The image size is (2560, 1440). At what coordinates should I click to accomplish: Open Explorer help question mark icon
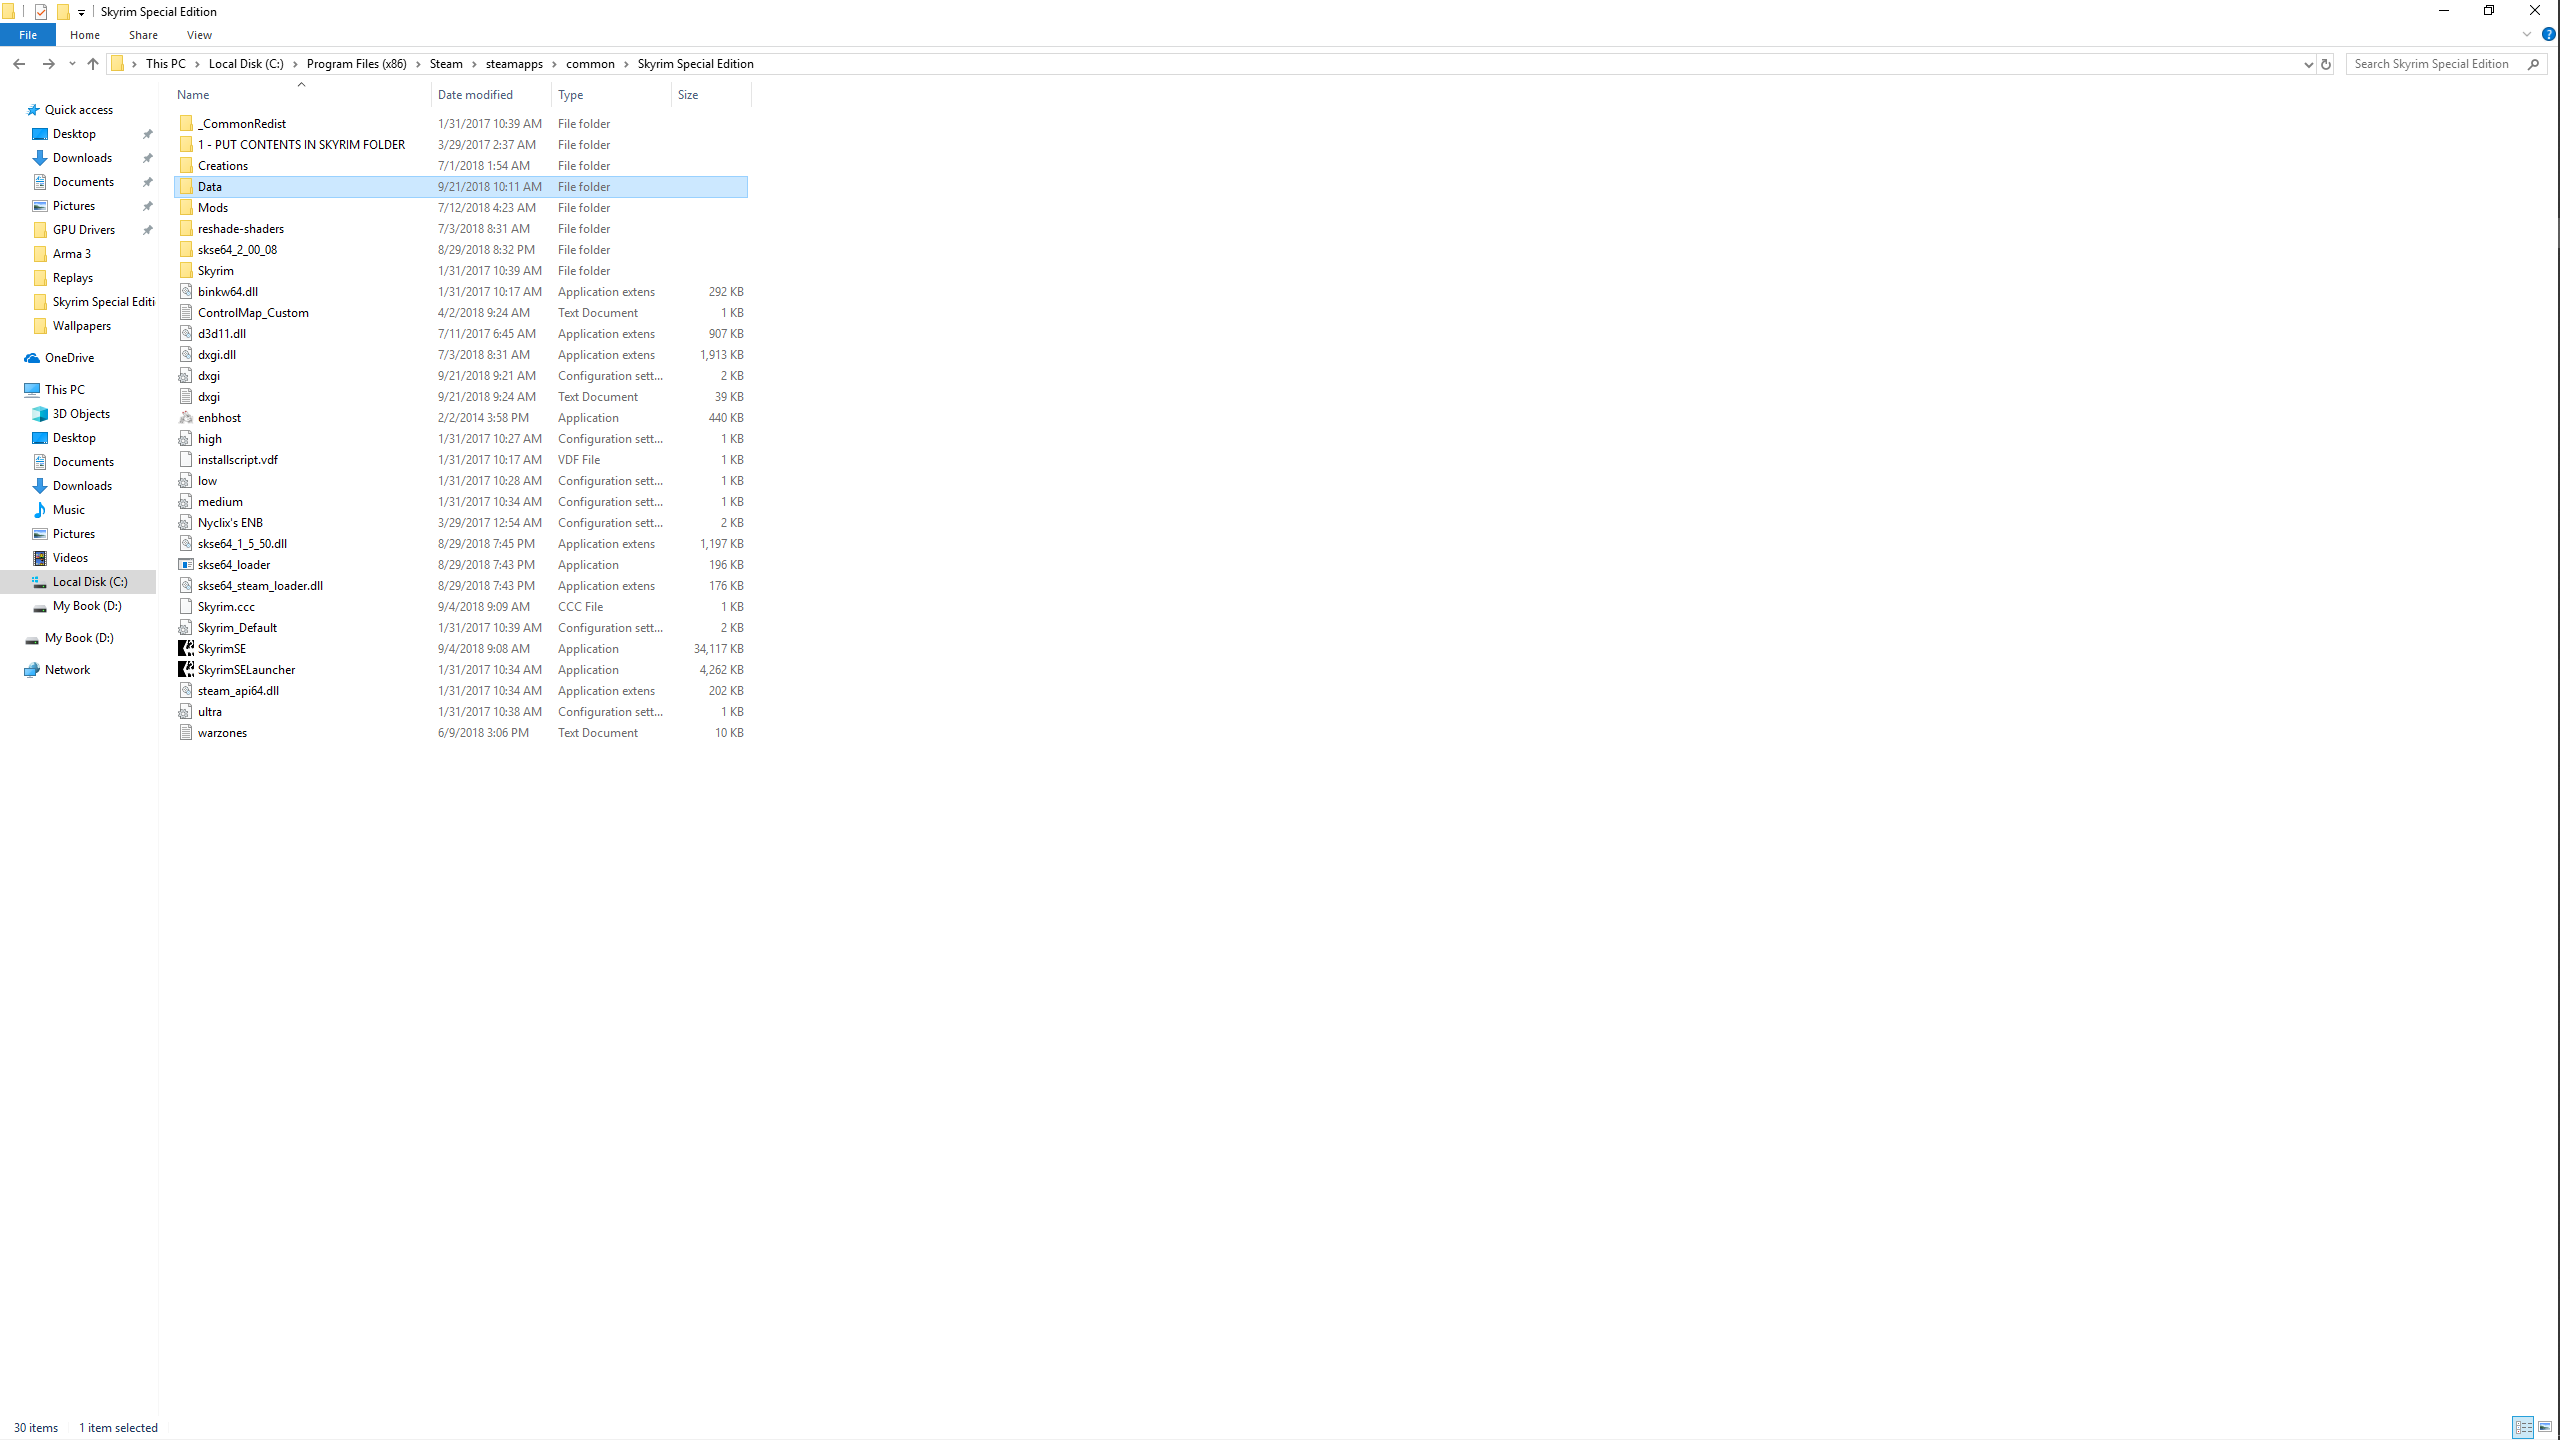coord(2548,34)
